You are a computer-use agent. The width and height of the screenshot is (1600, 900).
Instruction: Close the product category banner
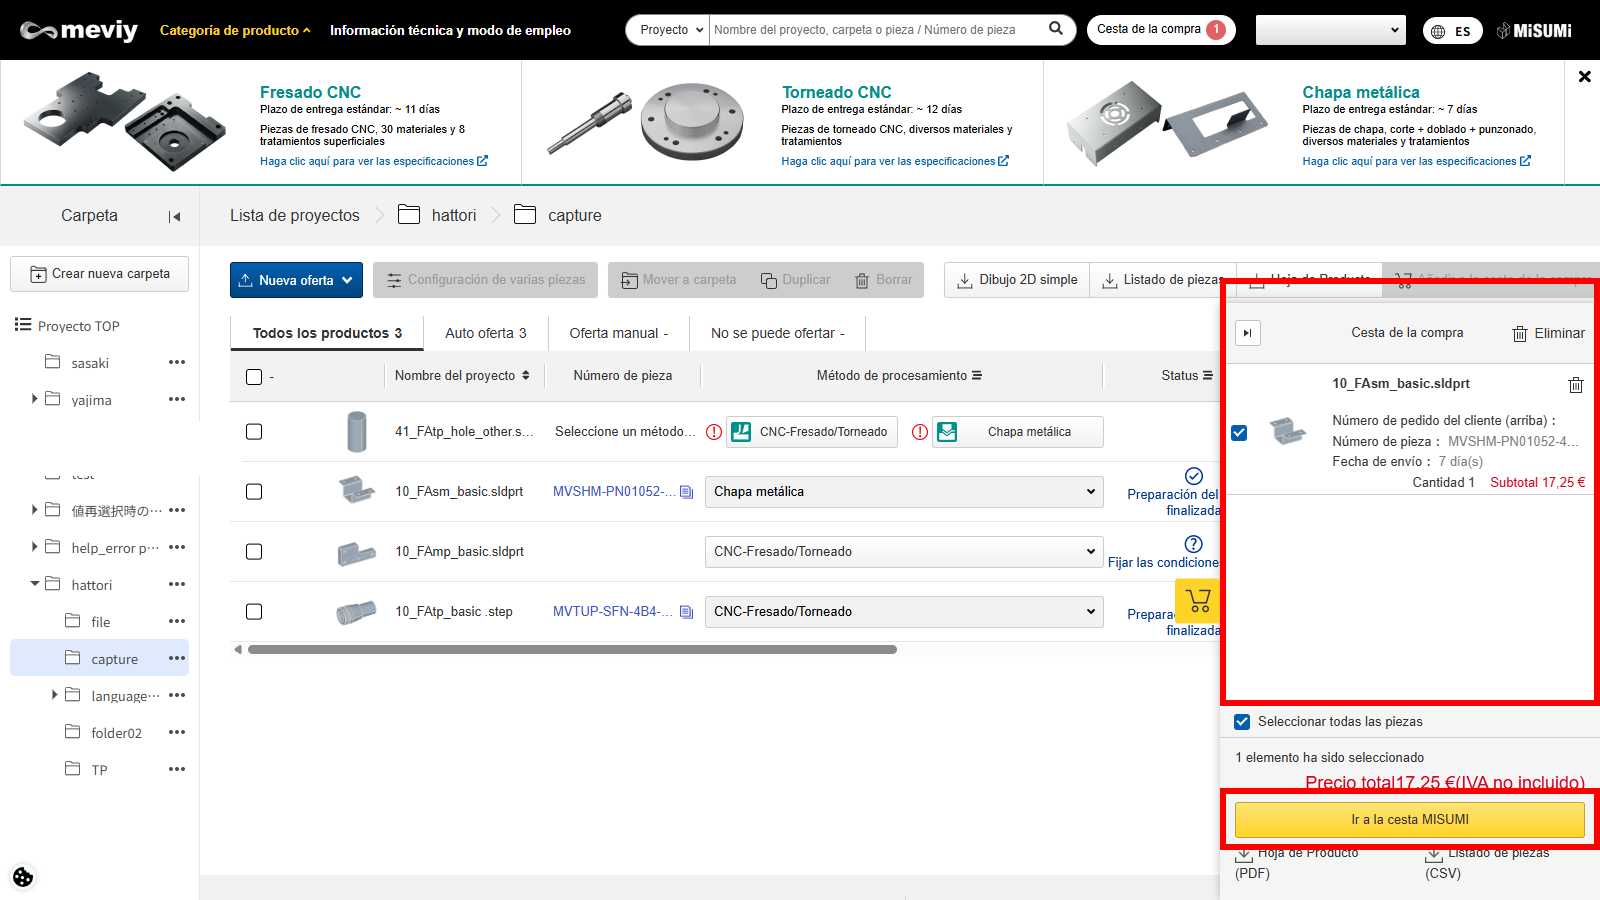[x=1584, y=76]
